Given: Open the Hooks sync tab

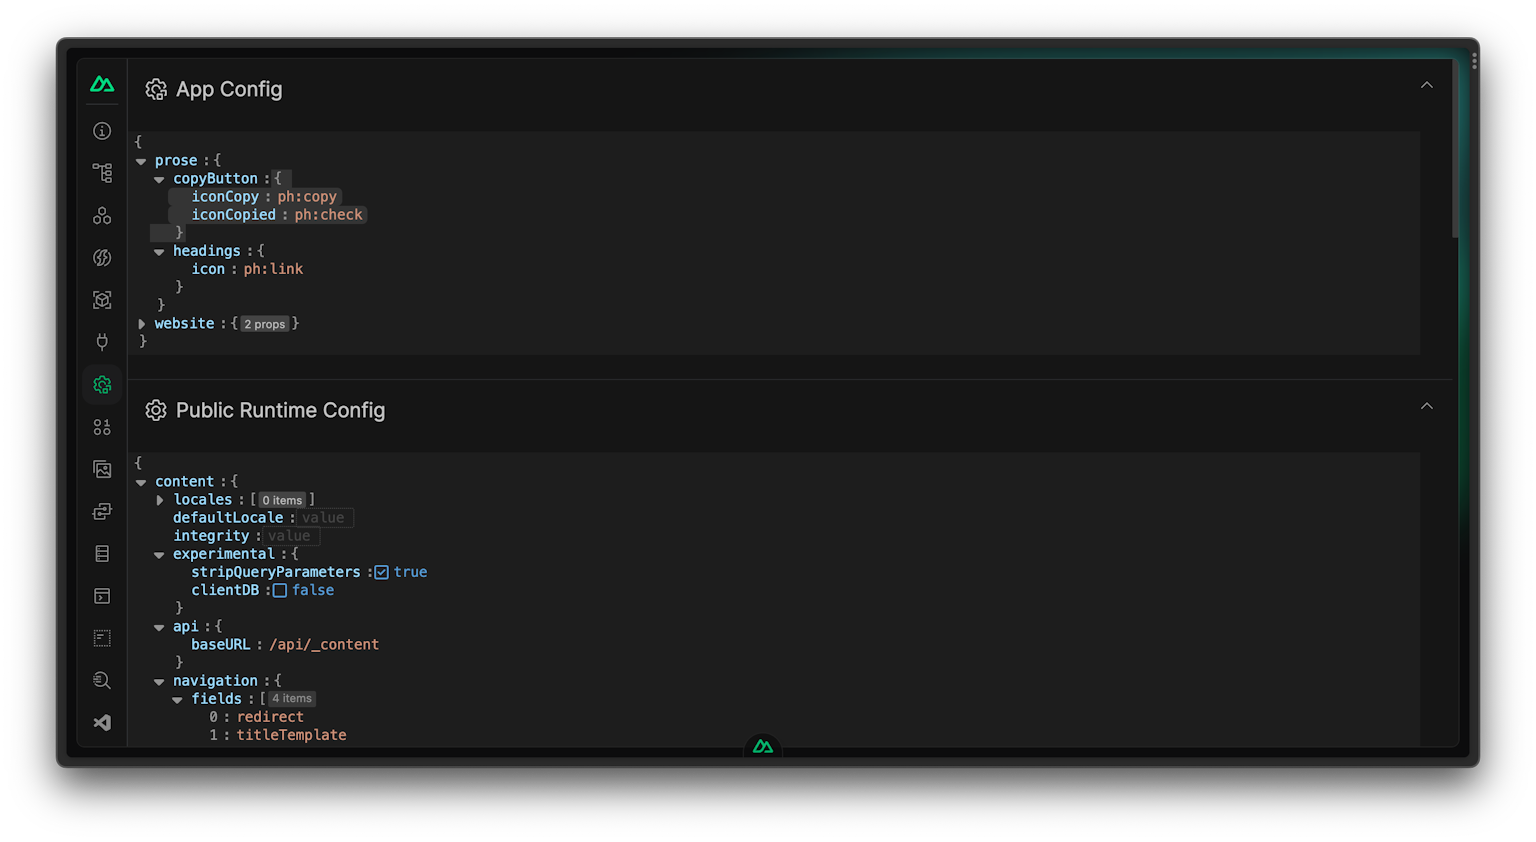Looking at the screenshot, I should click(x=102, y=511).
